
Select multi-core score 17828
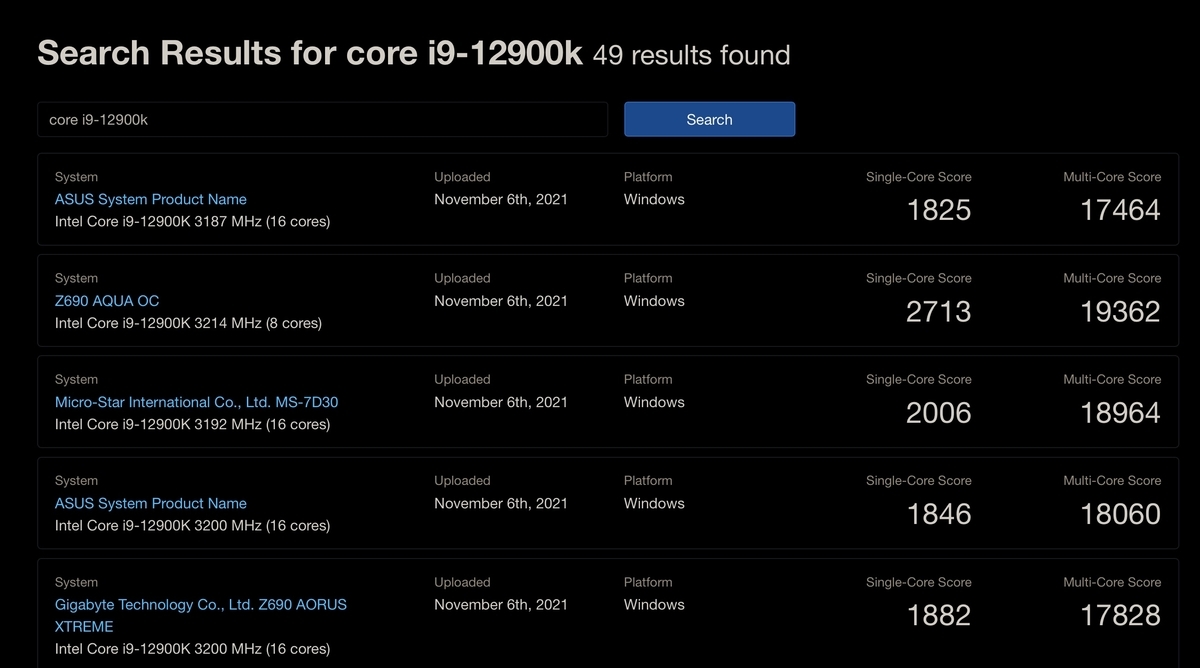pyautogui.click(x=1120, y=615)
